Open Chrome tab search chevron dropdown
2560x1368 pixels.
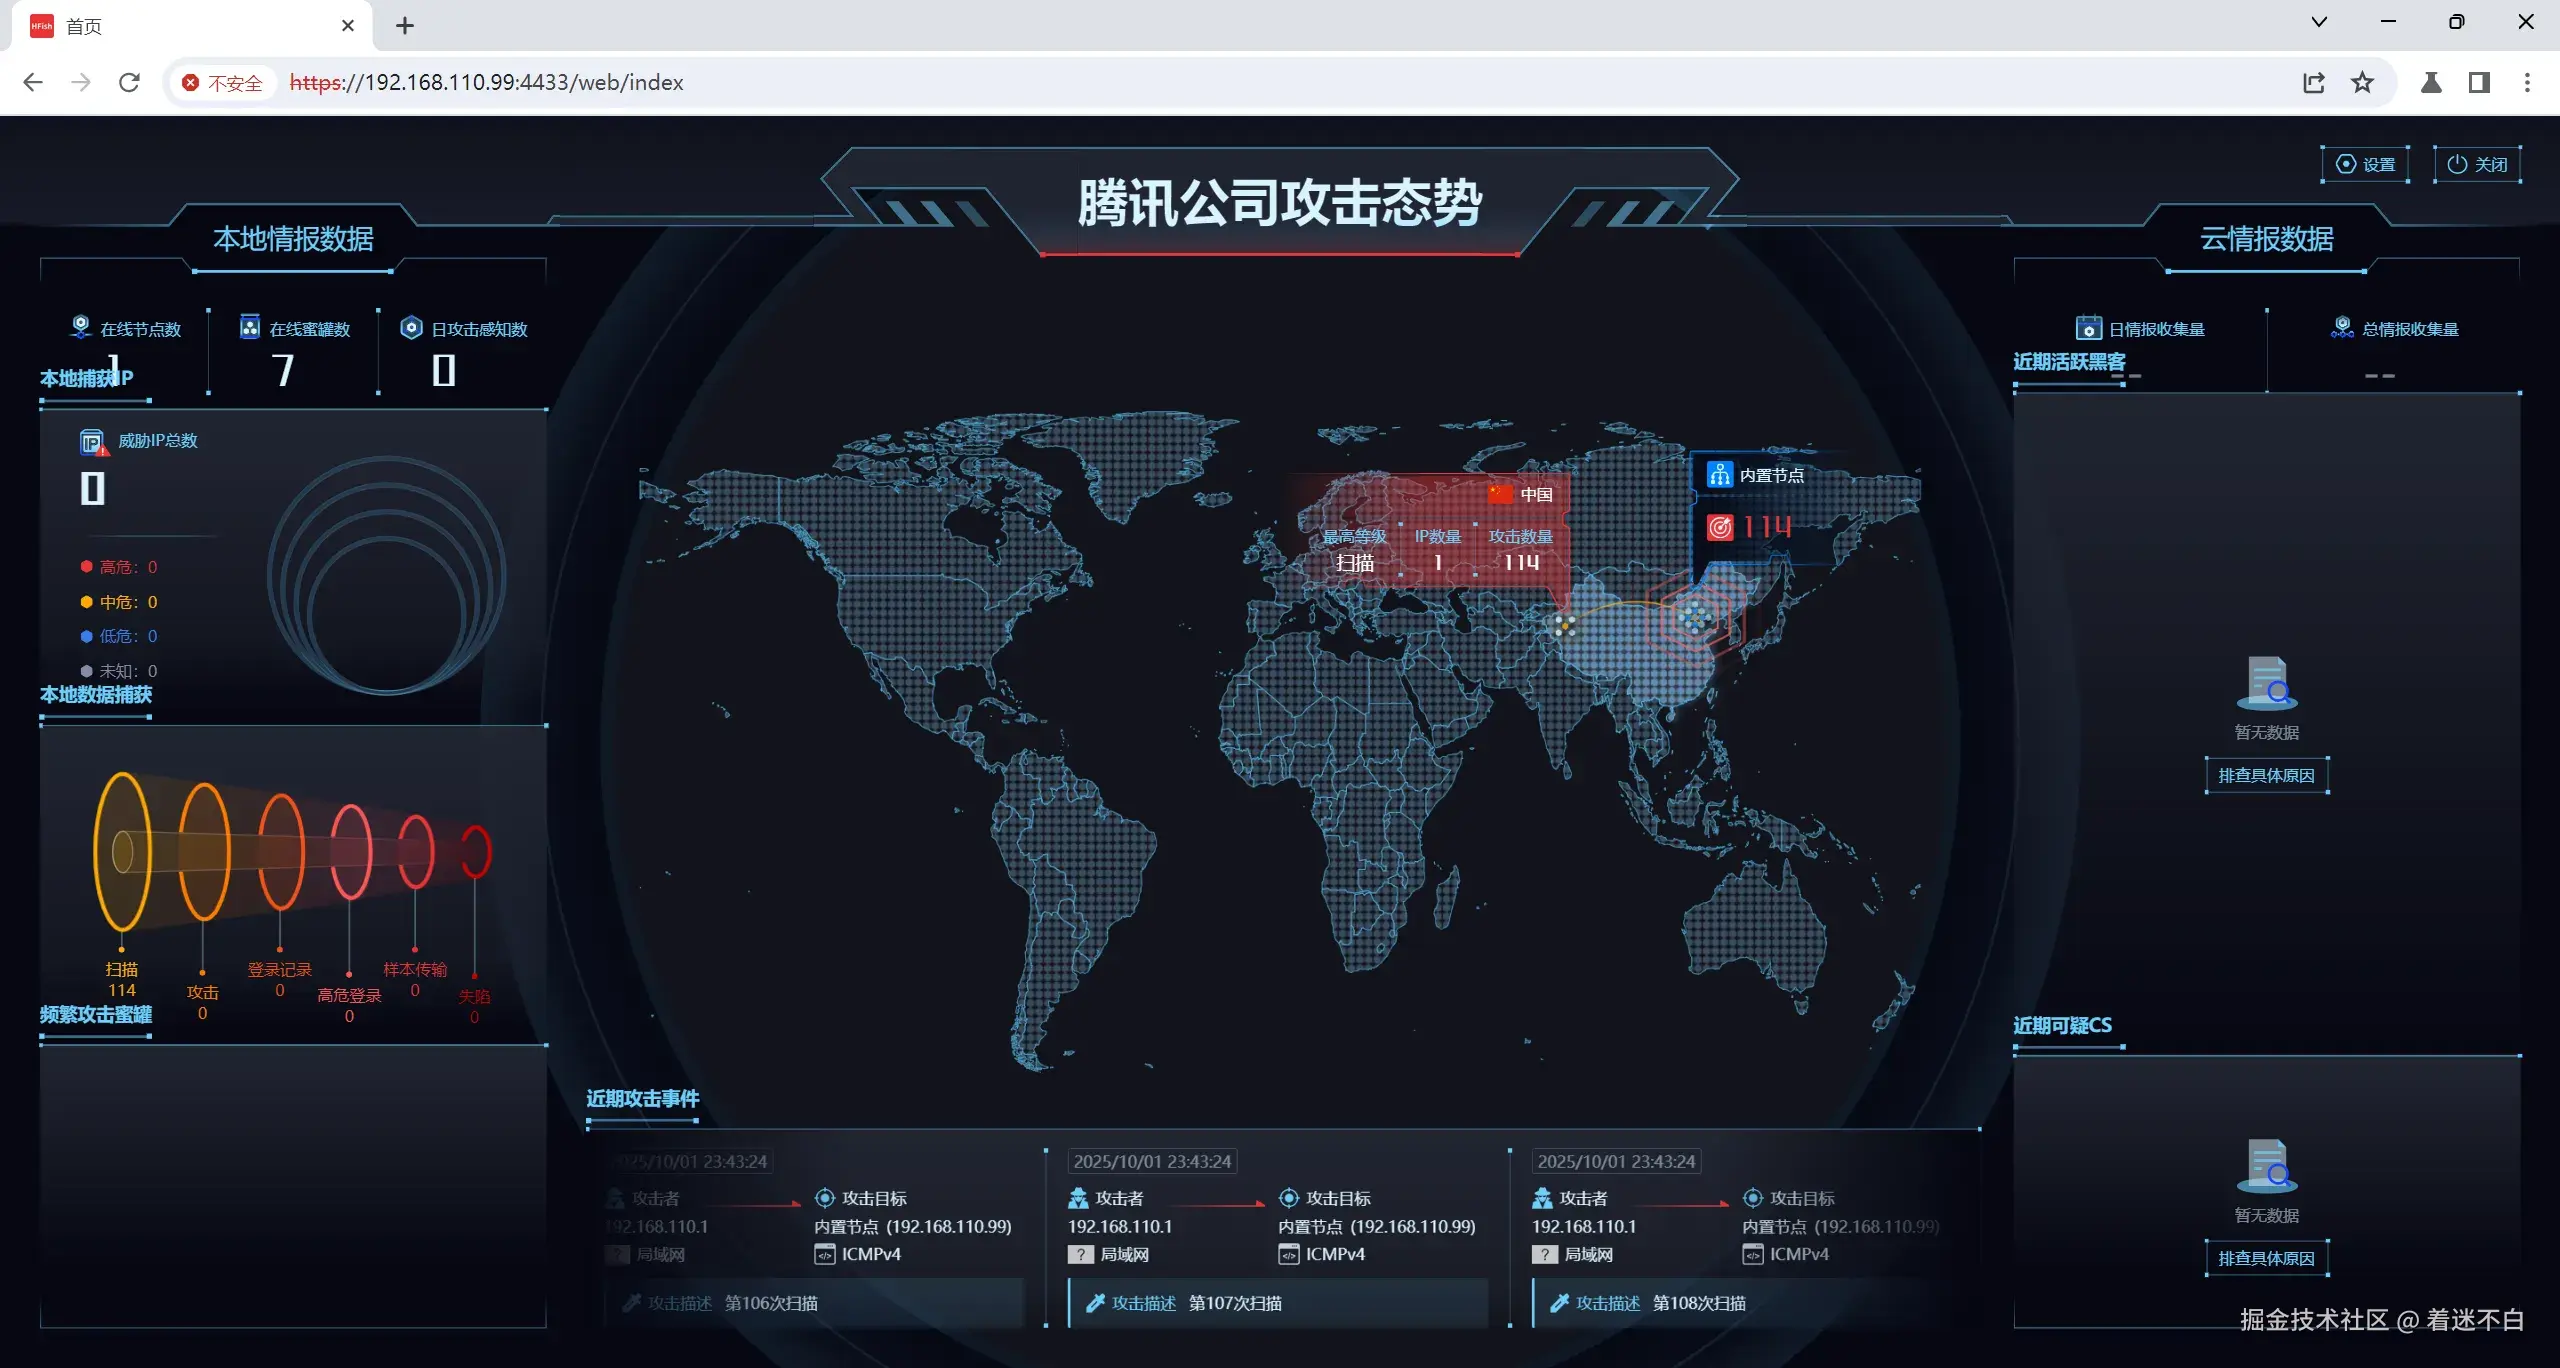pos(2319,23)
